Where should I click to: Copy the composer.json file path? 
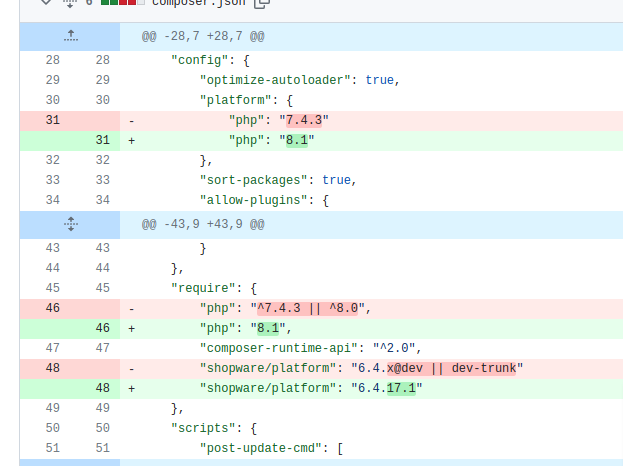click(262, 4)
